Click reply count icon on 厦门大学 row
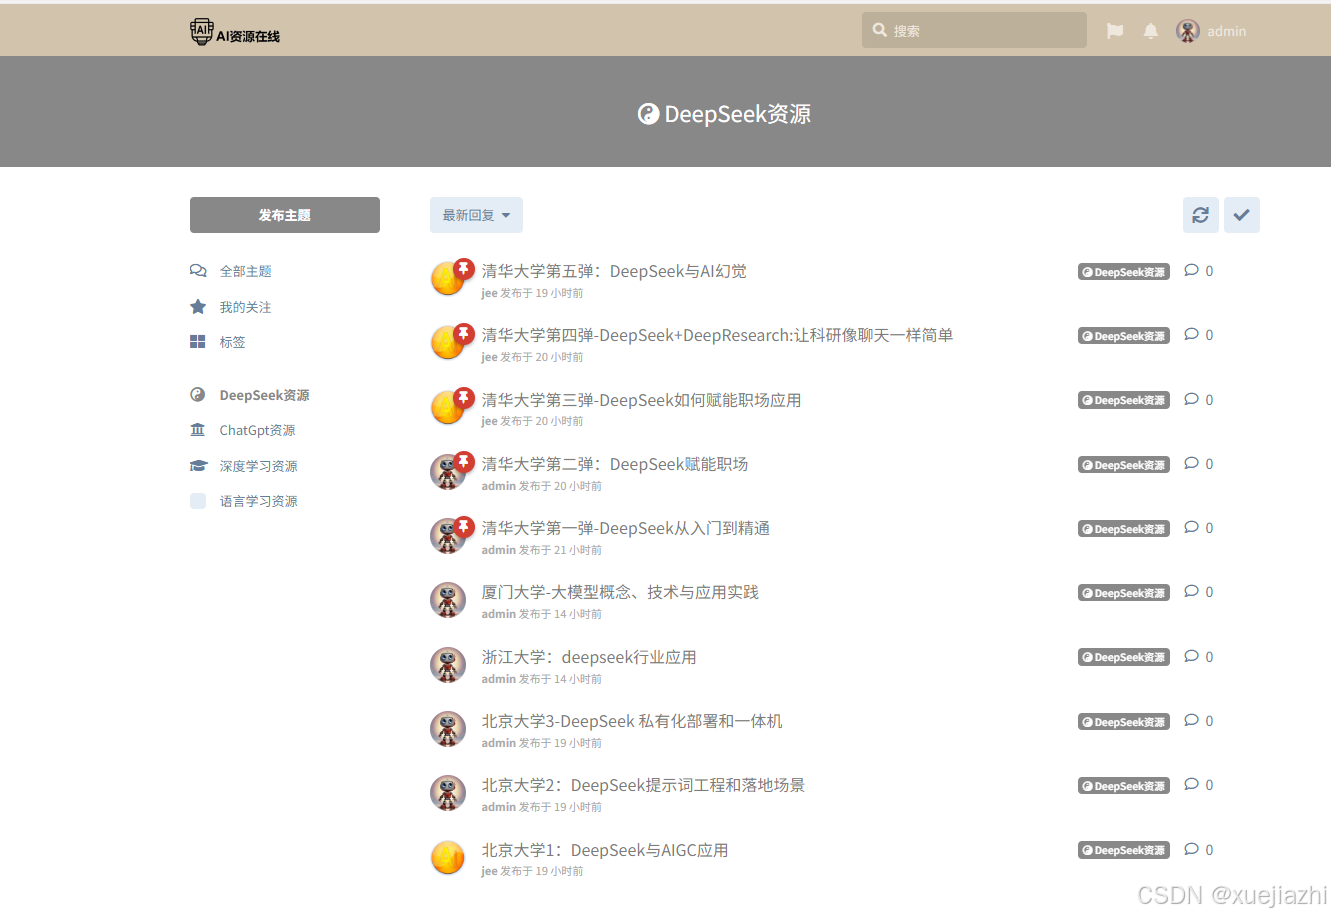1331x917 pixels. 1191,591
